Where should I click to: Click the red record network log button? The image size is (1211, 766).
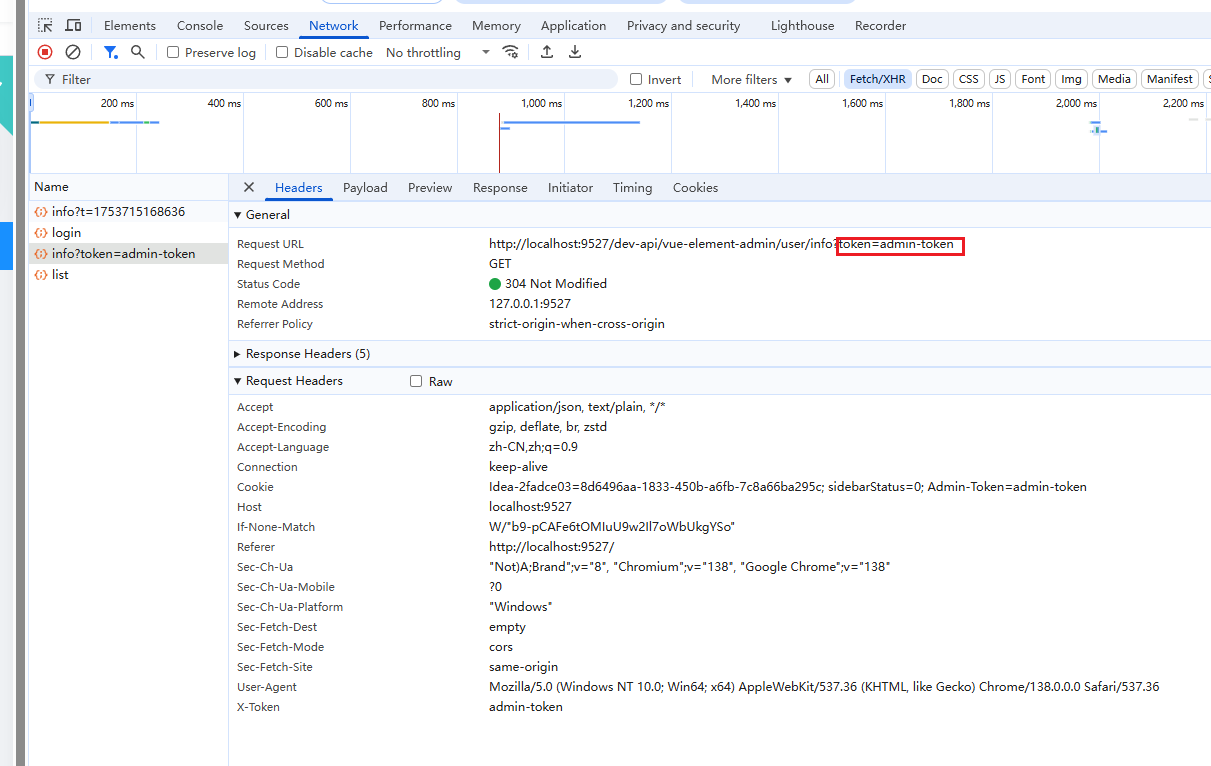[x=44, y=51]
